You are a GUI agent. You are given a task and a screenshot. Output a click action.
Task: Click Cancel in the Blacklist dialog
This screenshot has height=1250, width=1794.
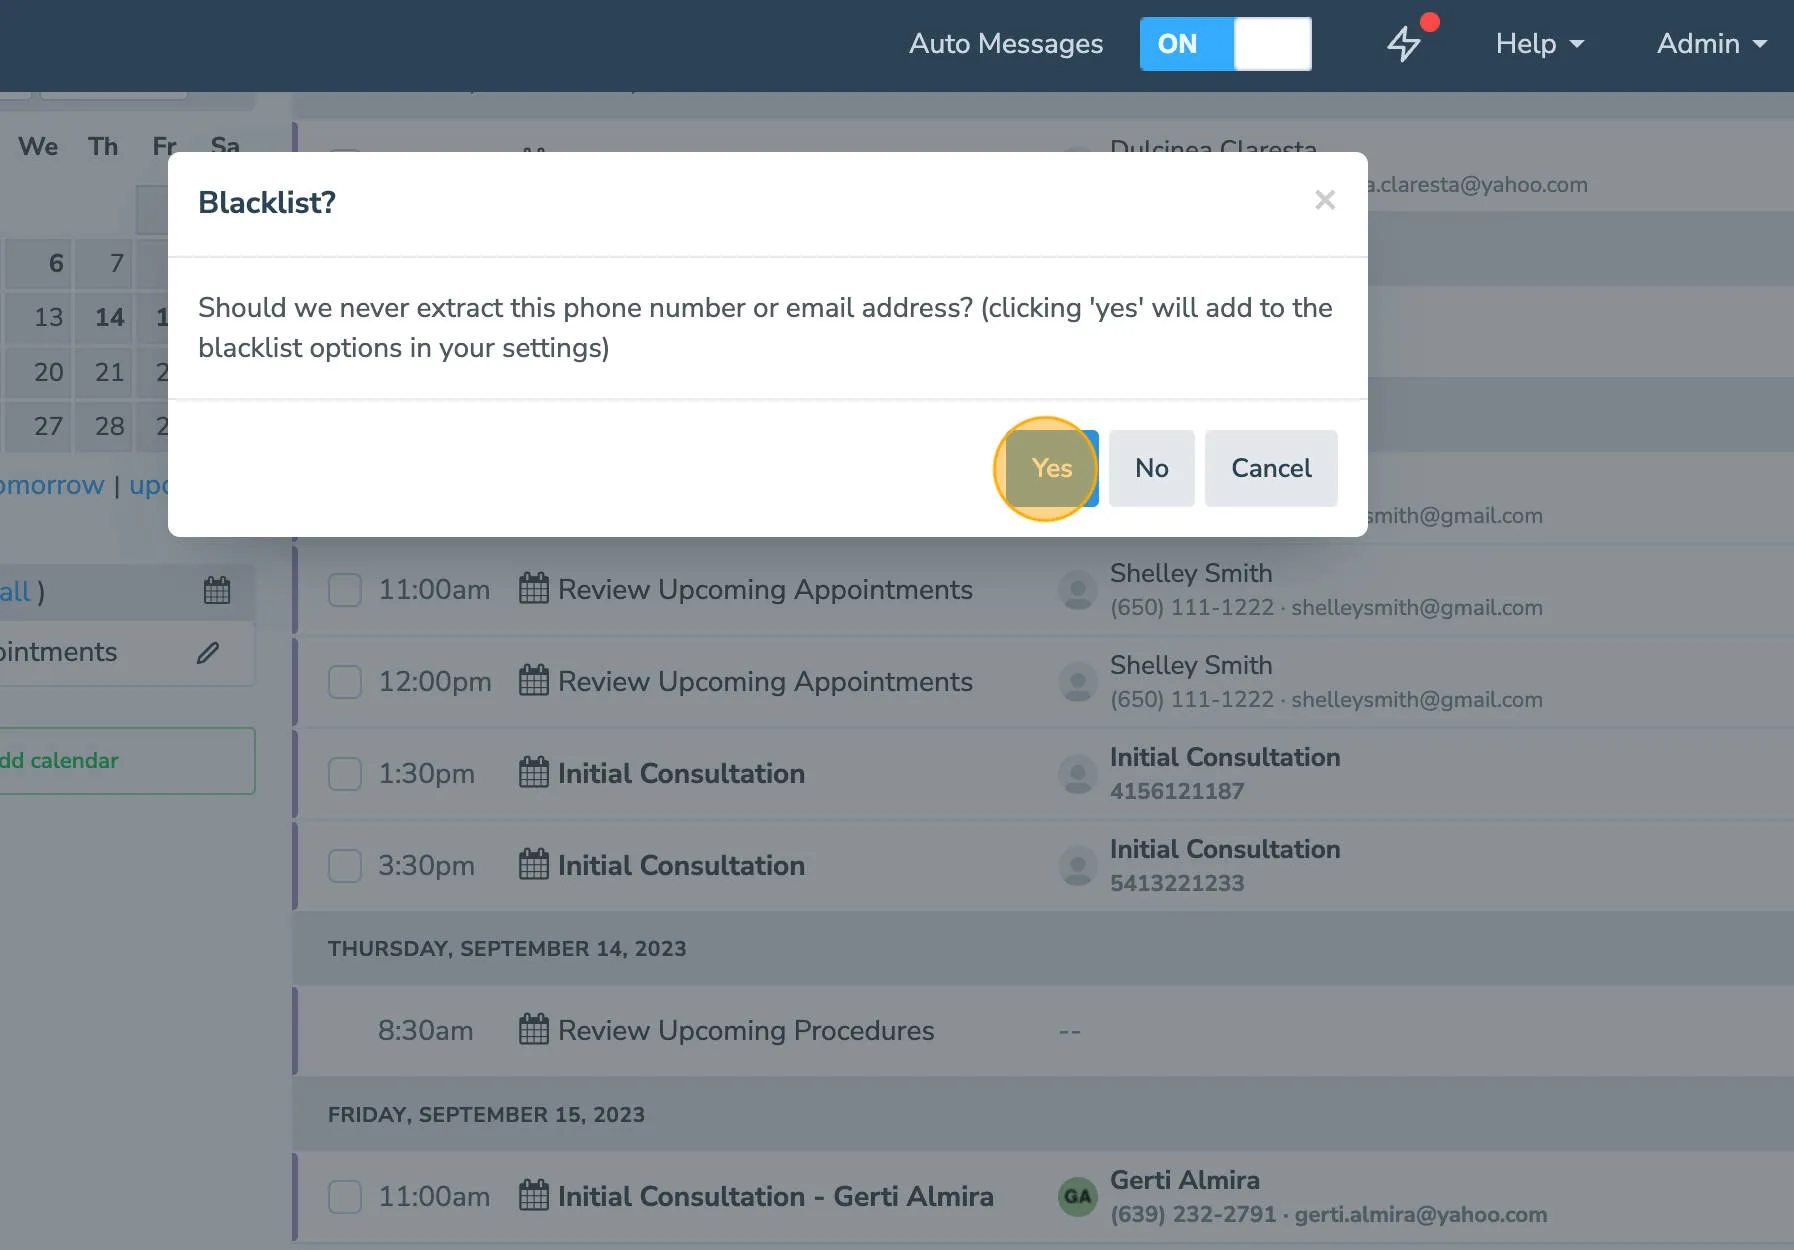[1271, 468]
